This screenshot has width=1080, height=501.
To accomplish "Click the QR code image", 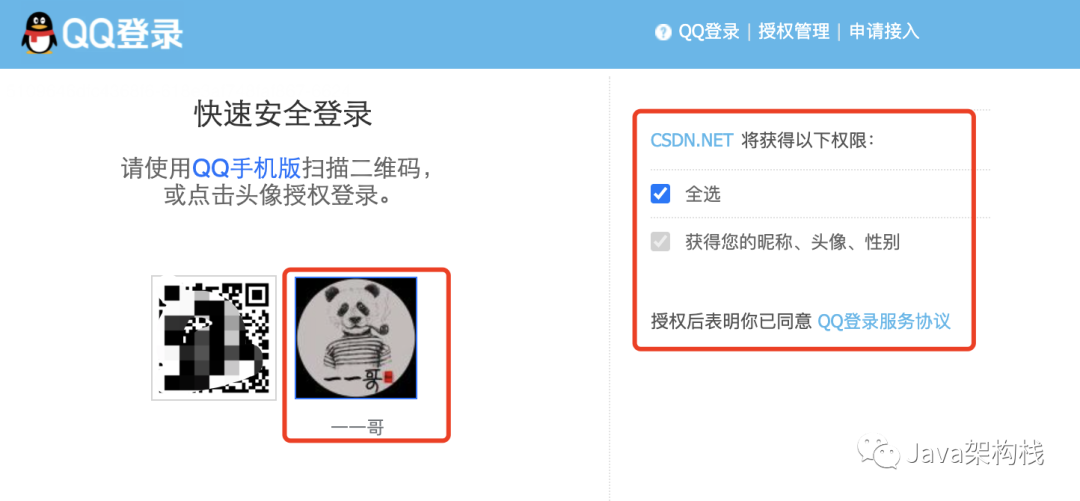I will click(x=214, y=338).
